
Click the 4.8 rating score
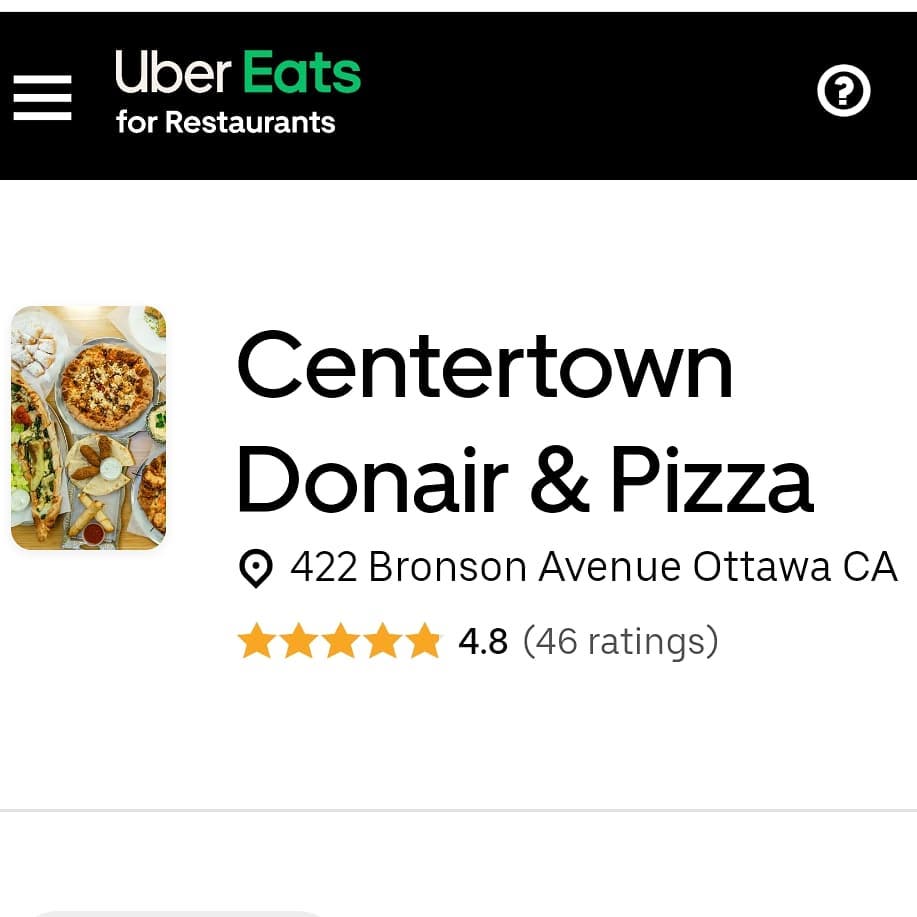pos(483,642)
